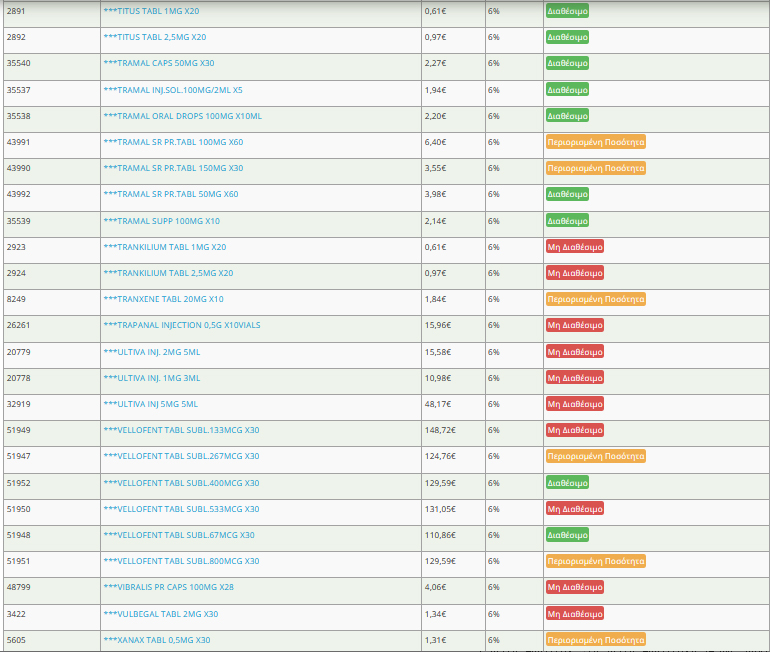
Task: Open TRAMAL ORAL DROPS 100MG X10ML
Action: (182, 116)
